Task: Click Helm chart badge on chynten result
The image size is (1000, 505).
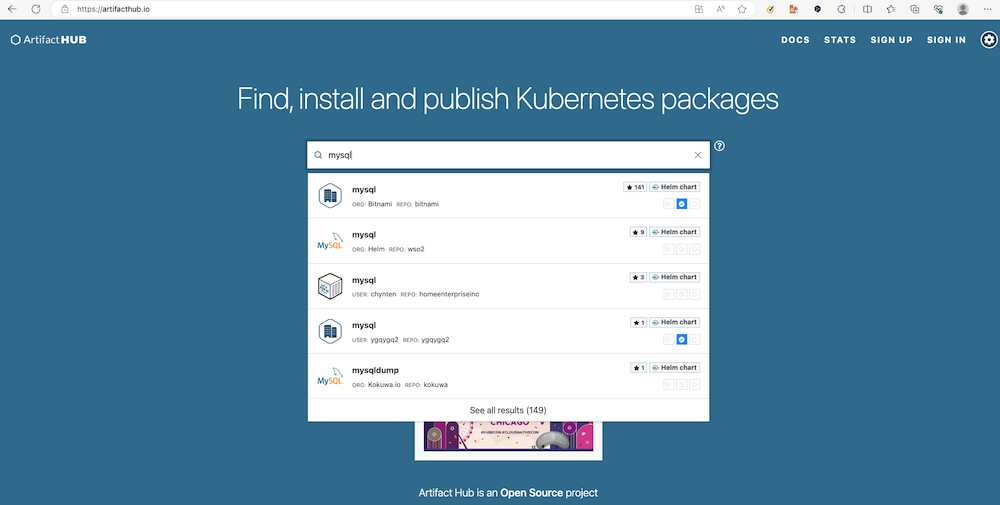Action: tap(674, 277)
